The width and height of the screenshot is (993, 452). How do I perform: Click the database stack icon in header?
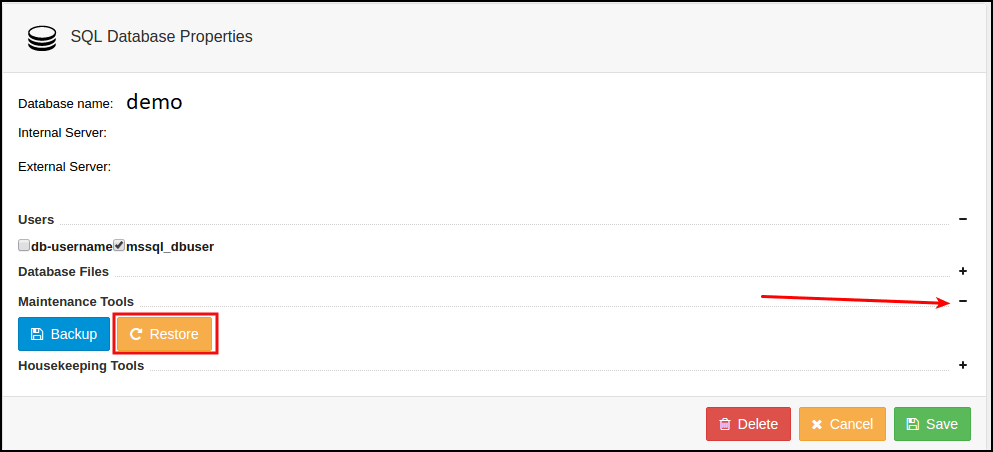tap(42, 38)
